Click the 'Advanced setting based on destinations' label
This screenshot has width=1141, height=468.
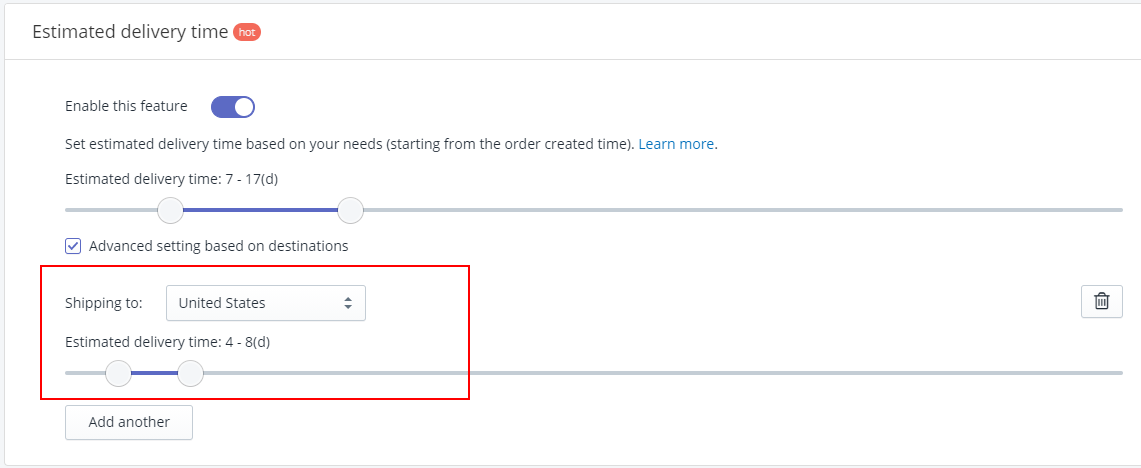(x=218, y=246)
